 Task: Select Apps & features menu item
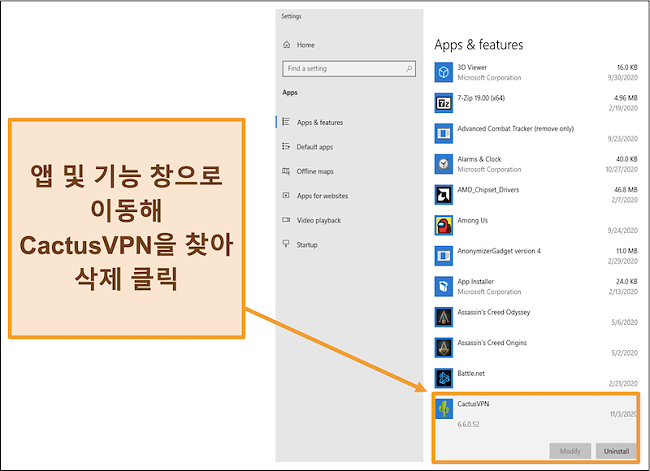point(320,122)
